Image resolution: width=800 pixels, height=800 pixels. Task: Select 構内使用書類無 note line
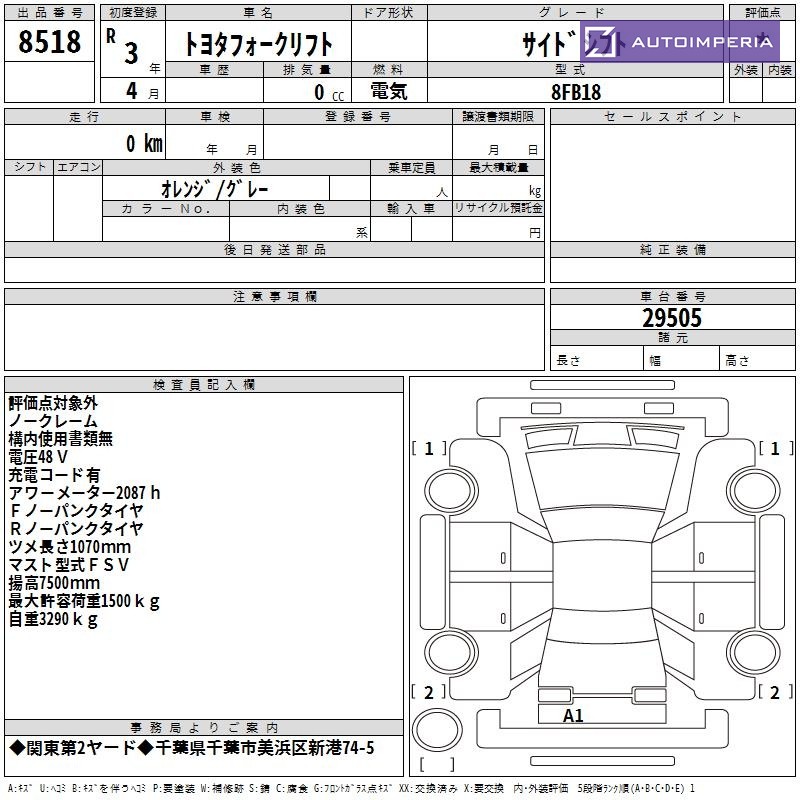click(x=61, y=439)
